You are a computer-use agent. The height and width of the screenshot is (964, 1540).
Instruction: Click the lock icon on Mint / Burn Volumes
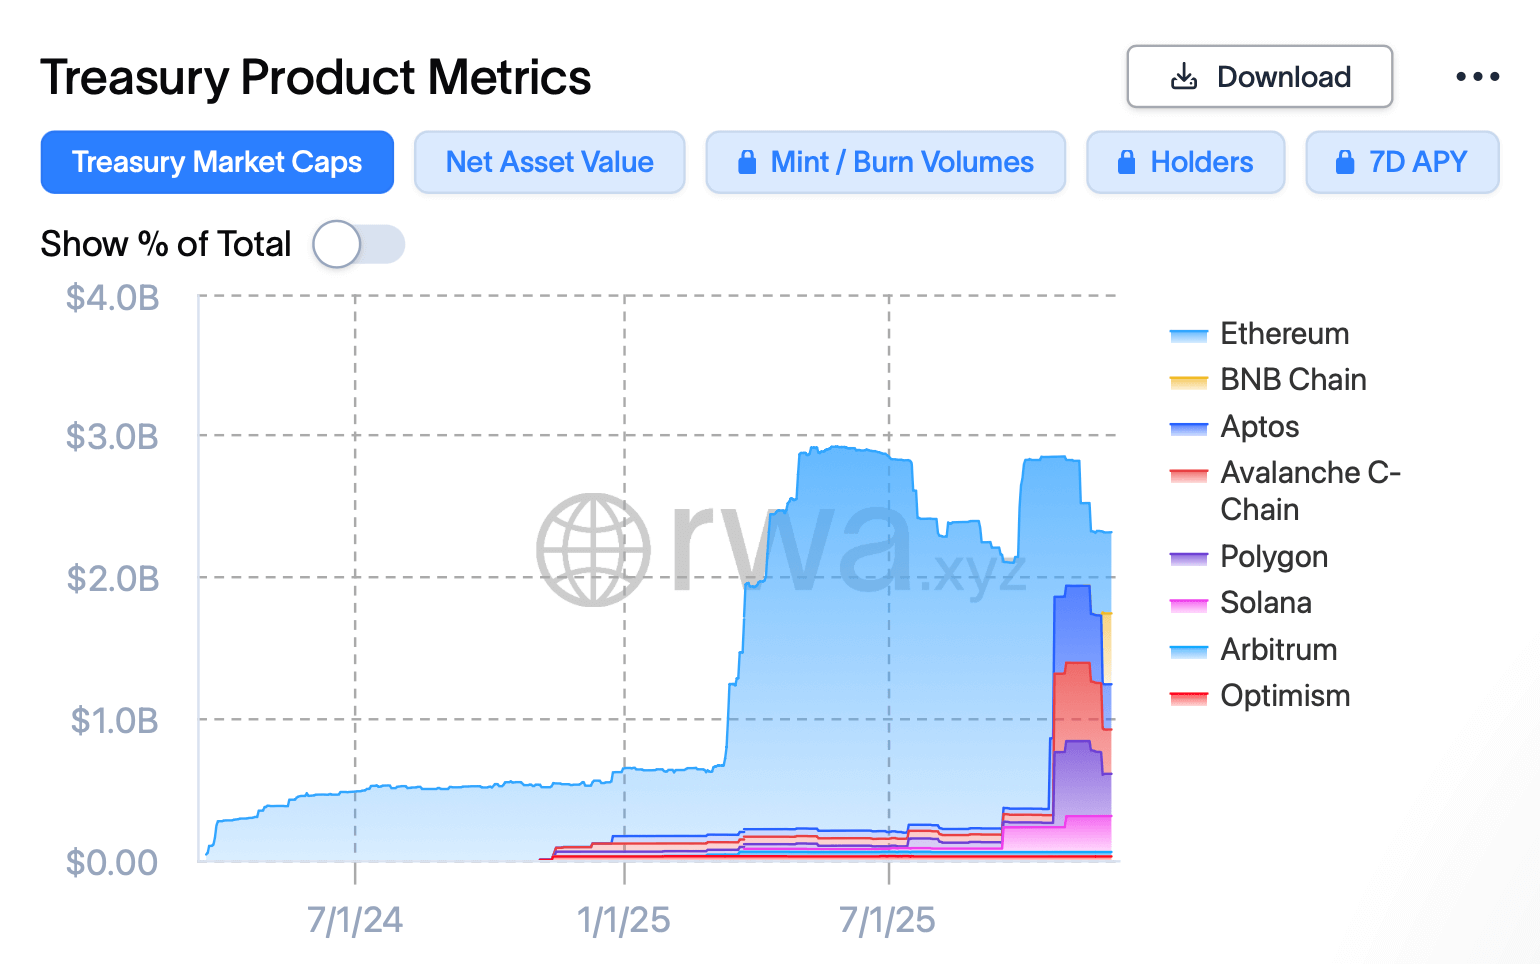click(x=747, y=162)
